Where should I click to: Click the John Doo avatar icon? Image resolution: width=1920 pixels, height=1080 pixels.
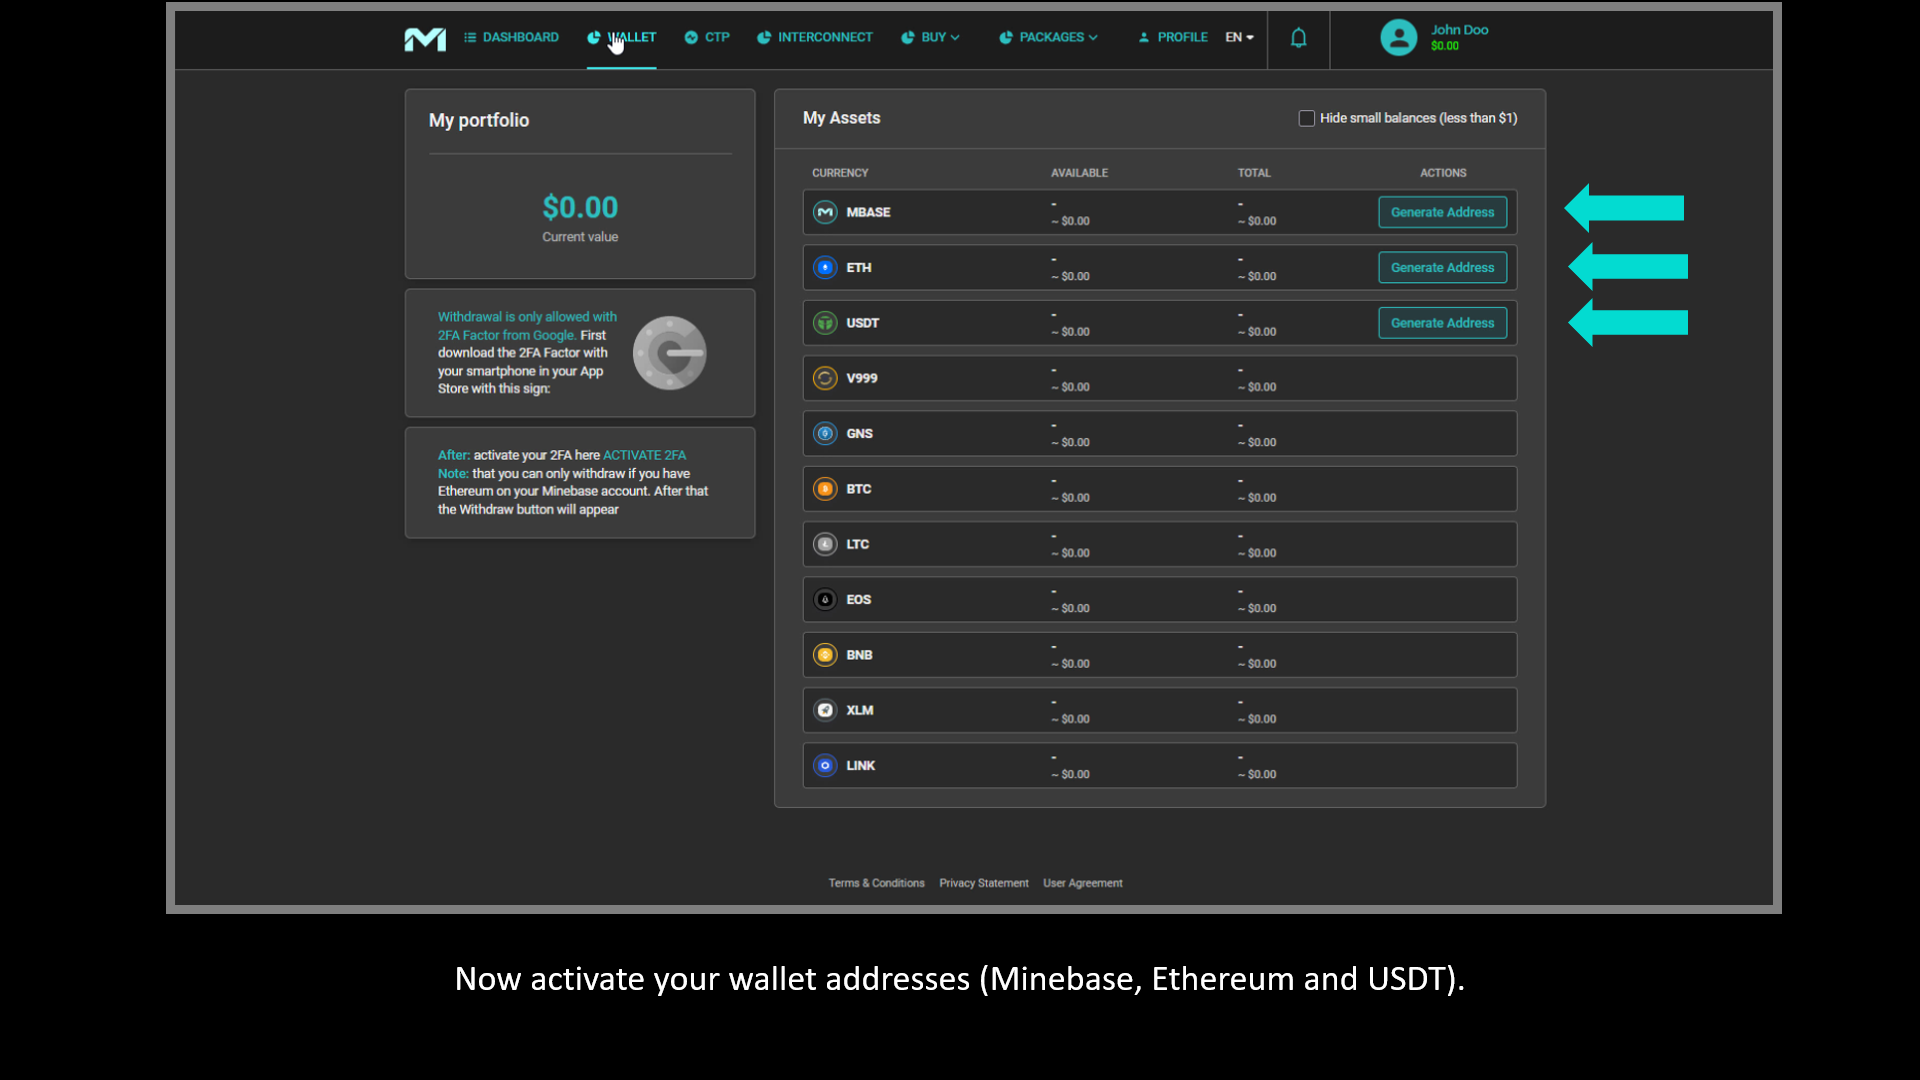(1398, 38)
